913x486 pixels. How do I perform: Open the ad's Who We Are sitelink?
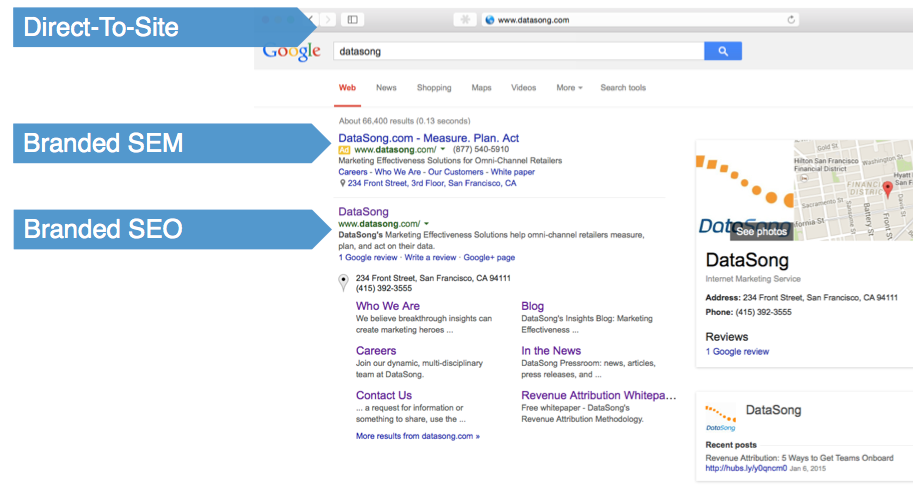click(x=398, y=172)
